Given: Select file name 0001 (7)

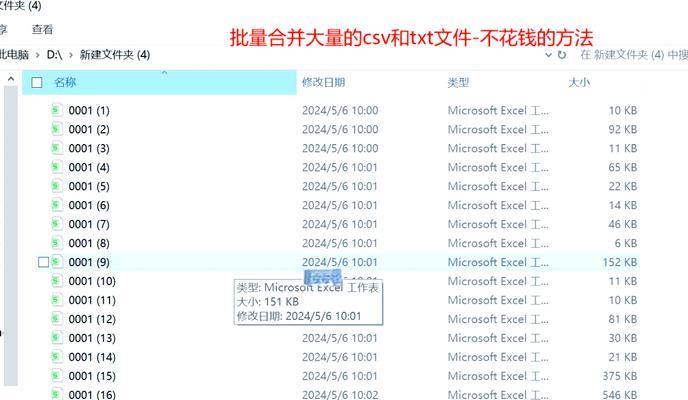Looking at the screenshot, I should (x=89, y=224).
